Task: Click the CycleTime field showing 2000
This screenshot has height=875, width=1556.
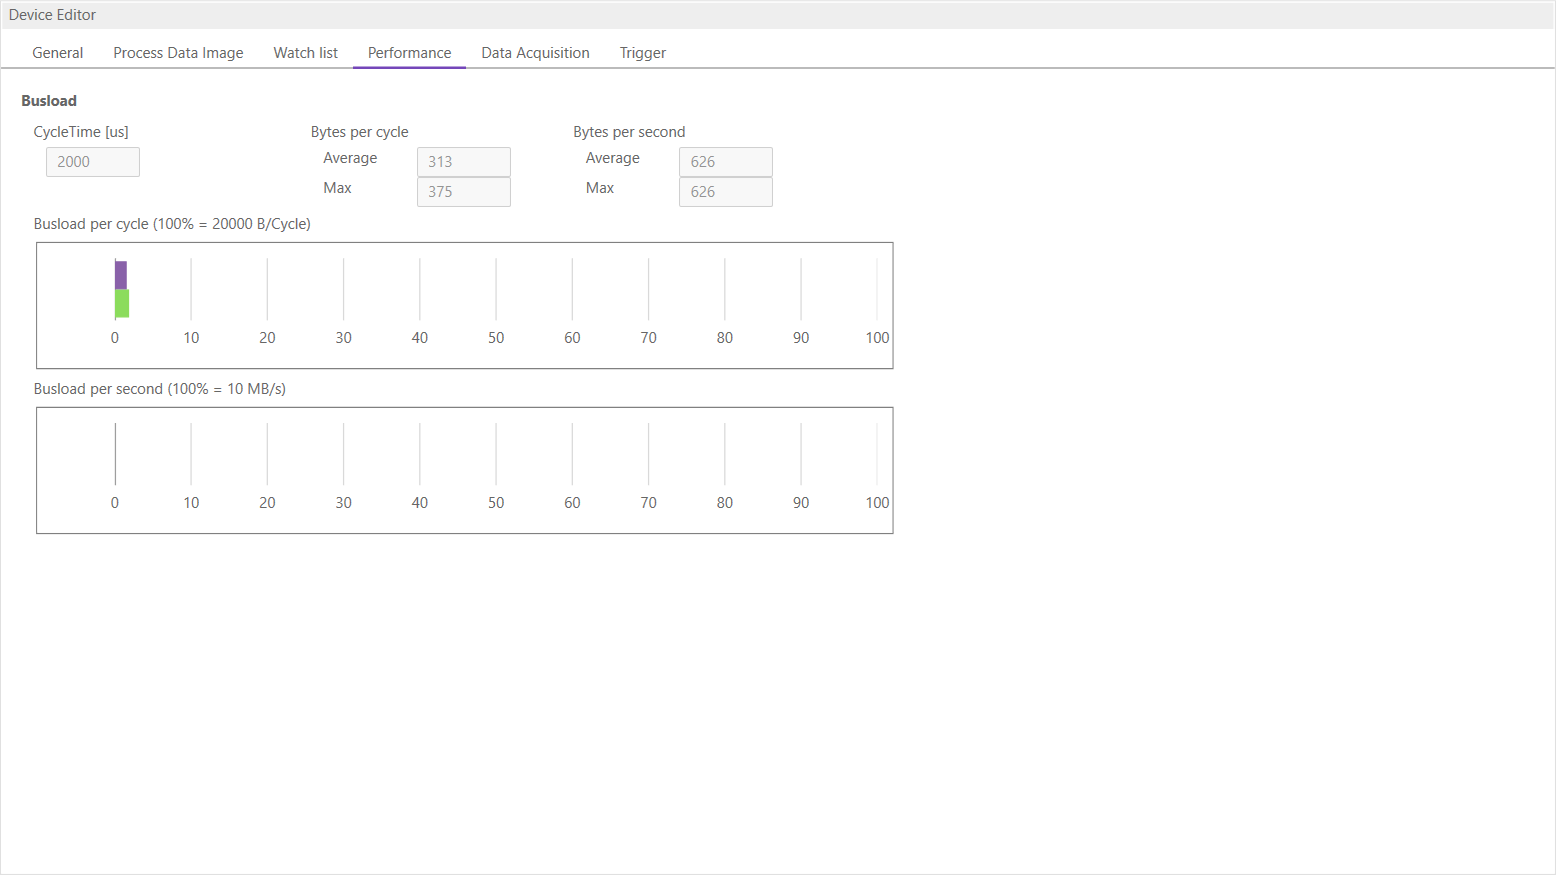Action: pos(92,161)
